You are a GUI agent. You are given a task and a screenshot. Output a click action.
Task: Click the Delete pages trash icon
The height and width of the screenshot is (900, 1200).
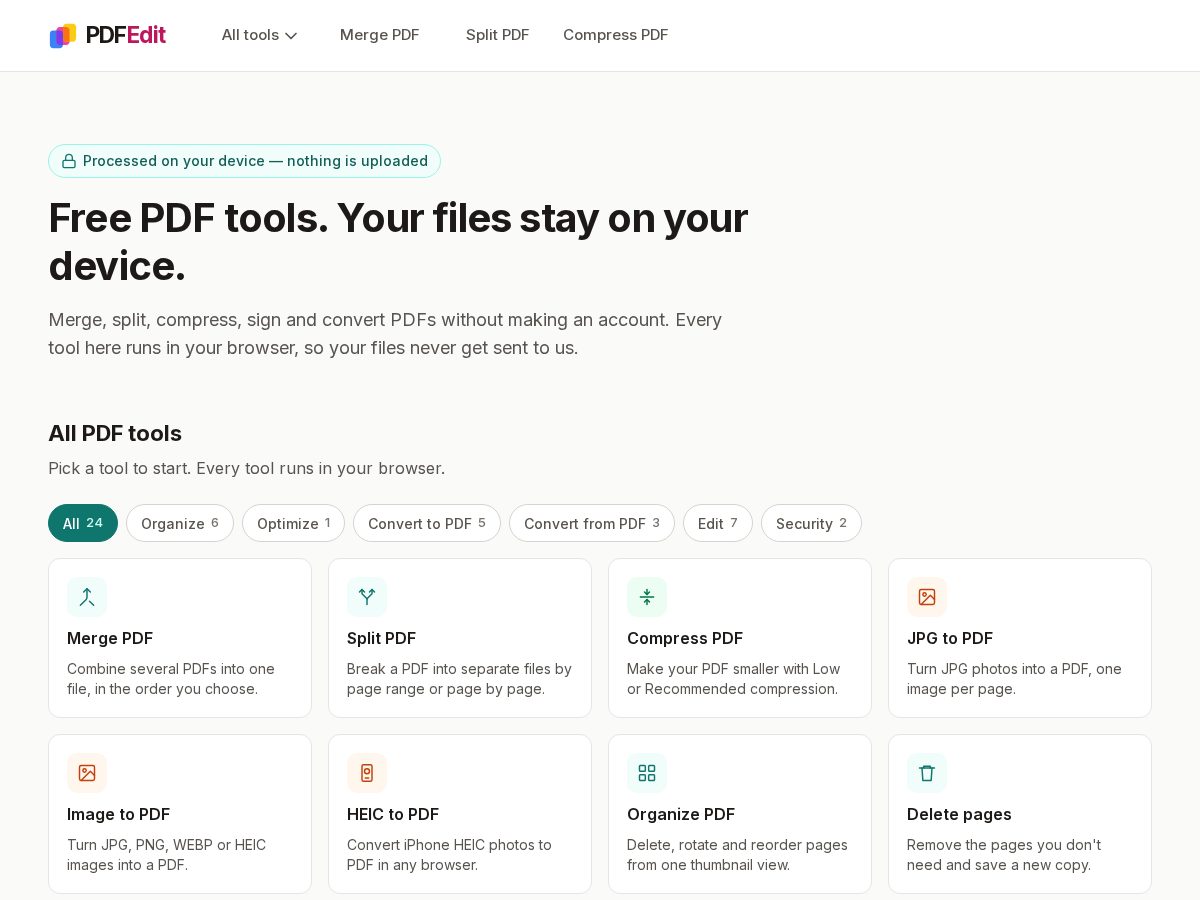coord(927,773)
